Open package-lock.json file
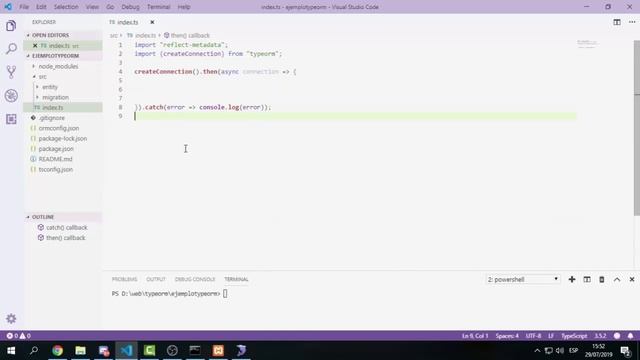This screenshot has height=360, width=640. coord(62,139)
